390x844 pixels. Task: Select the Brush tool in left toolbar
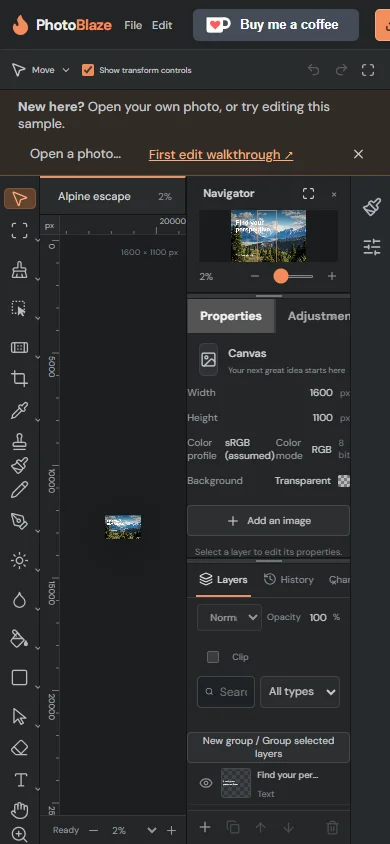(19, 465)
